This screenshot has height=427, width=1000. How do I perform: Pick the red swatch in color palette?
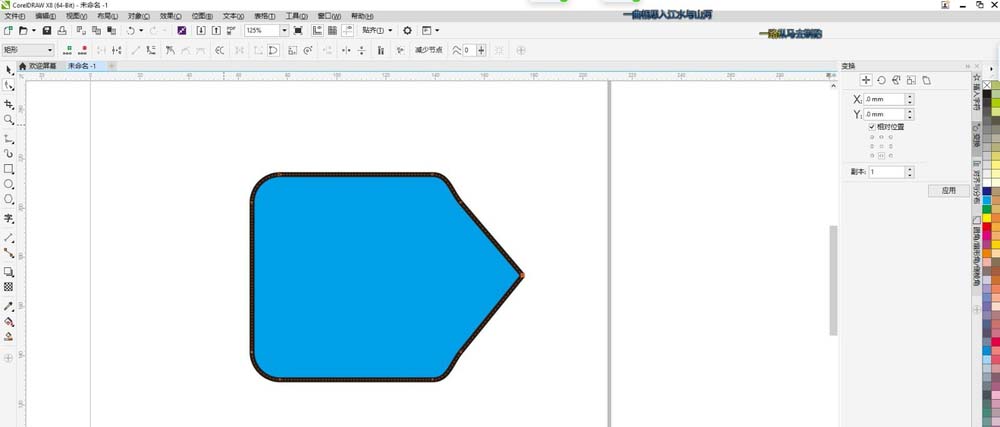(987, 226)
